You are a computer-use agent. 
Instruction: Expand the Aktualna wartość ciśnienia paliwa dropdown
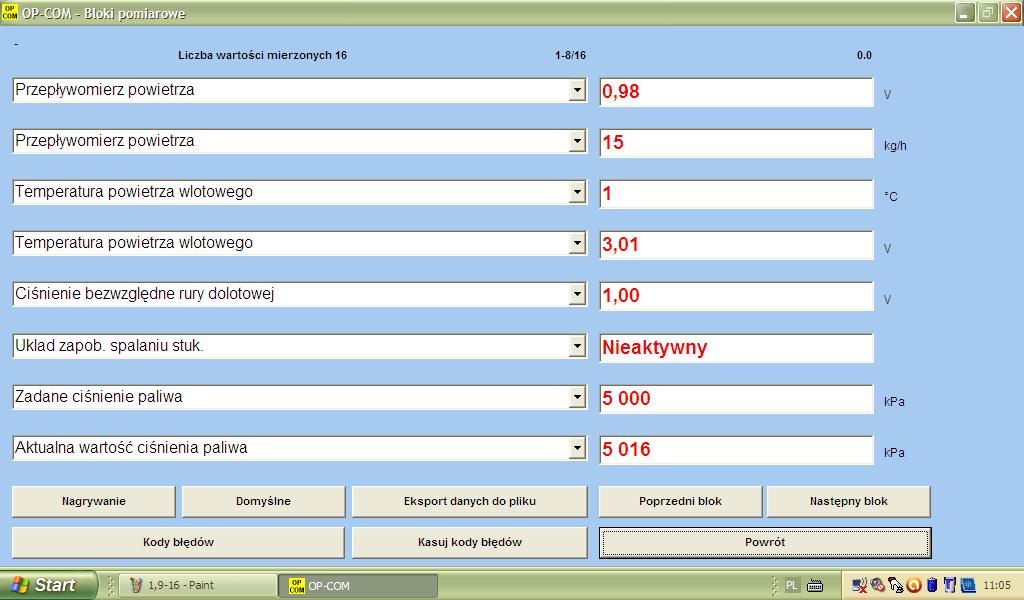577,448
